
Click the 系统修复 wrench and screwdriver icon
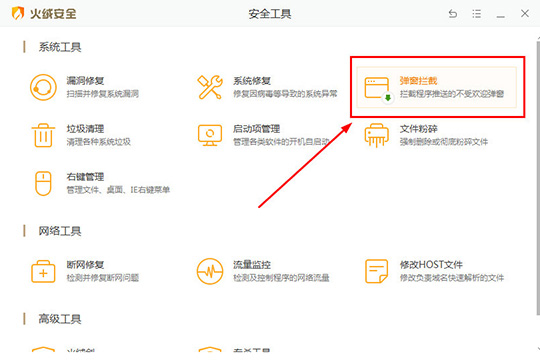(x=210, y=88)
